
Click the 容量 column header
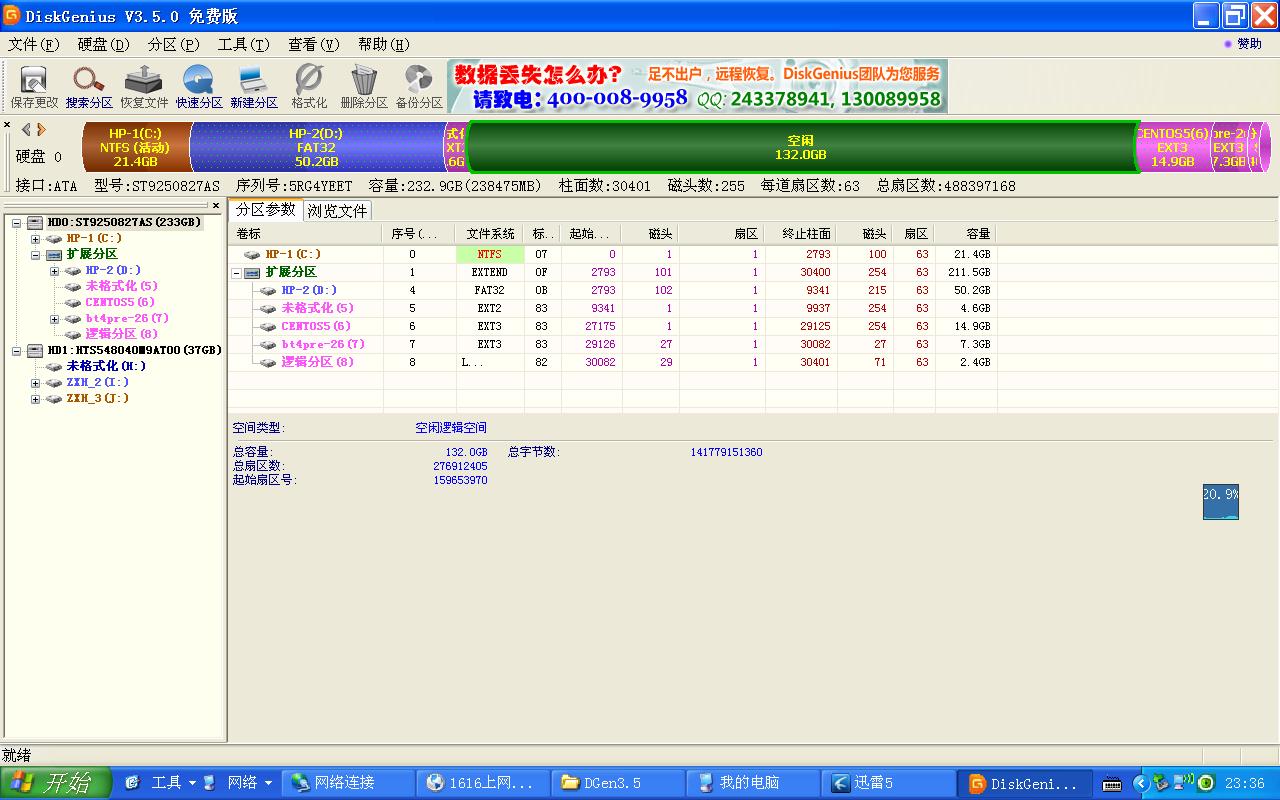tap(967, 233)
